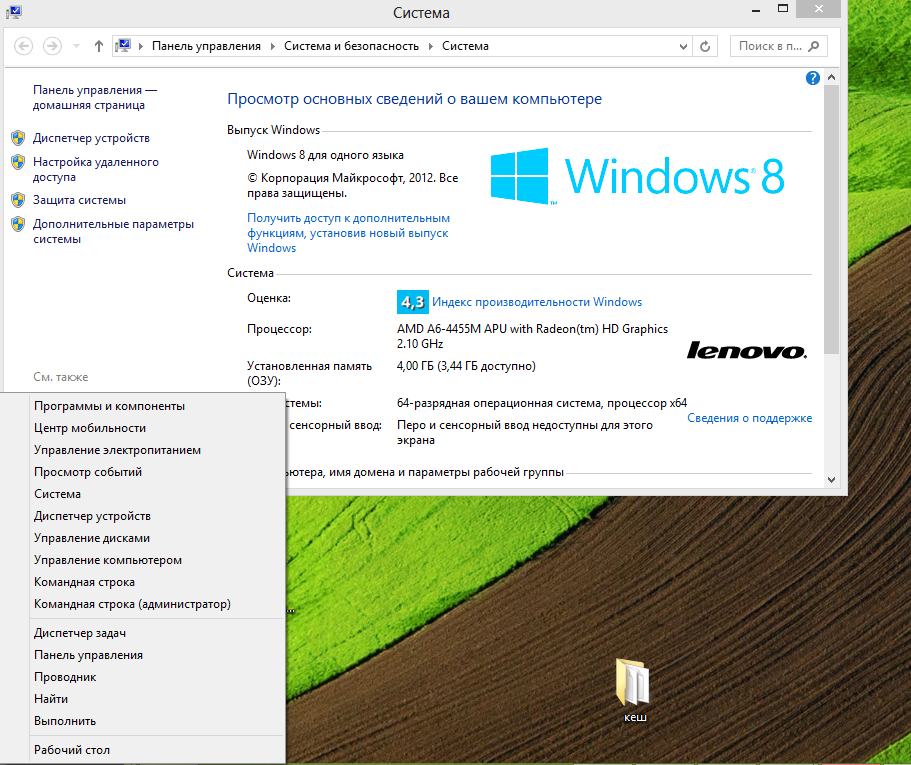Click the shield icon beside Диспетчер устройств

(18, 138)
